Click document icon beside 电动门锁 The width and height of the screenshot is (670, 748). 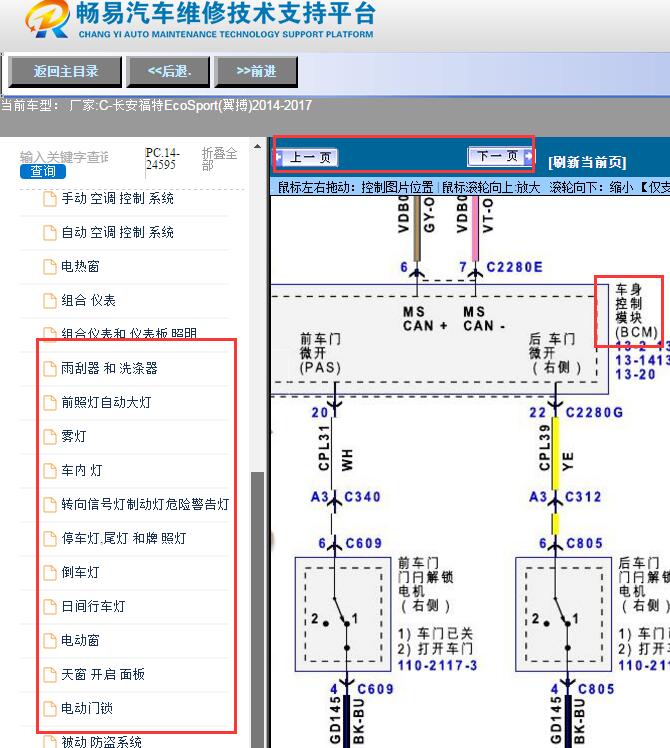point(50,709)
